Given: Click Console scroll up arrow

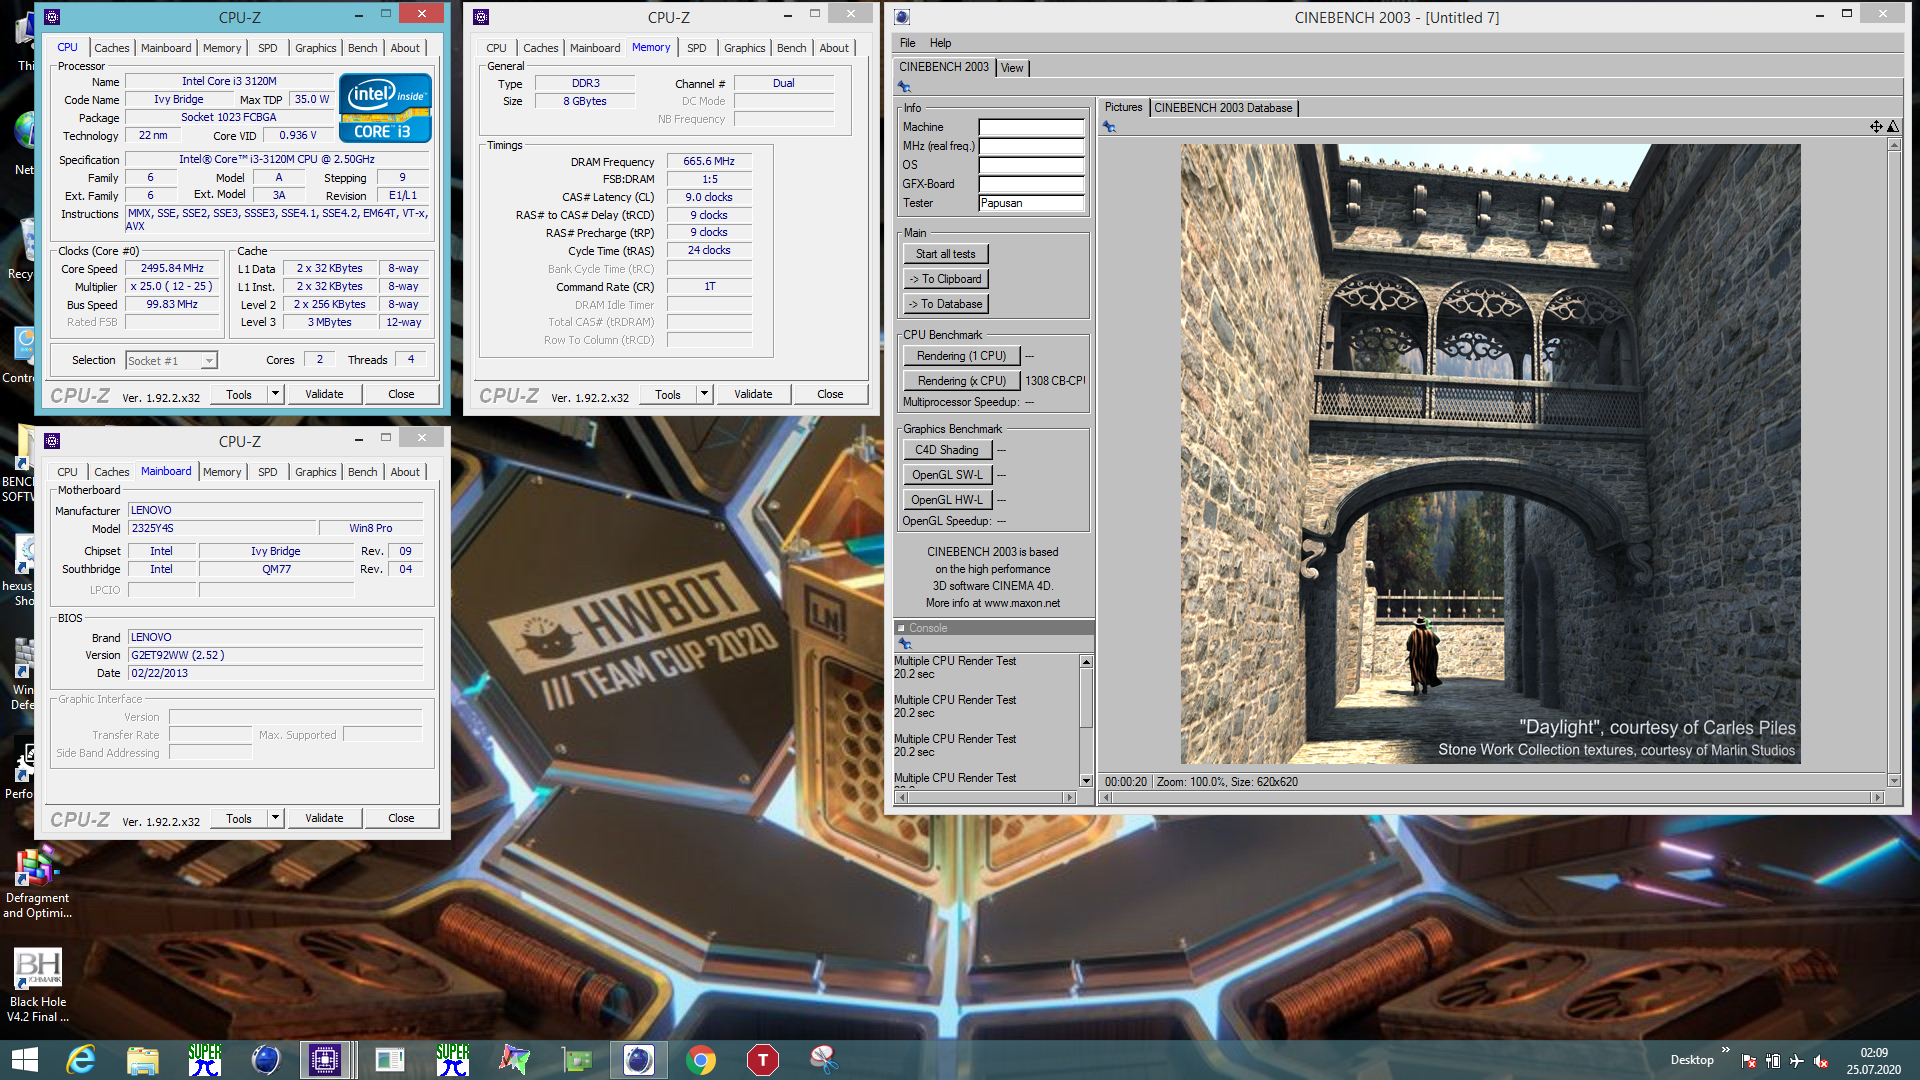Looking at the screenshot, I should (x=1086, y=662).
